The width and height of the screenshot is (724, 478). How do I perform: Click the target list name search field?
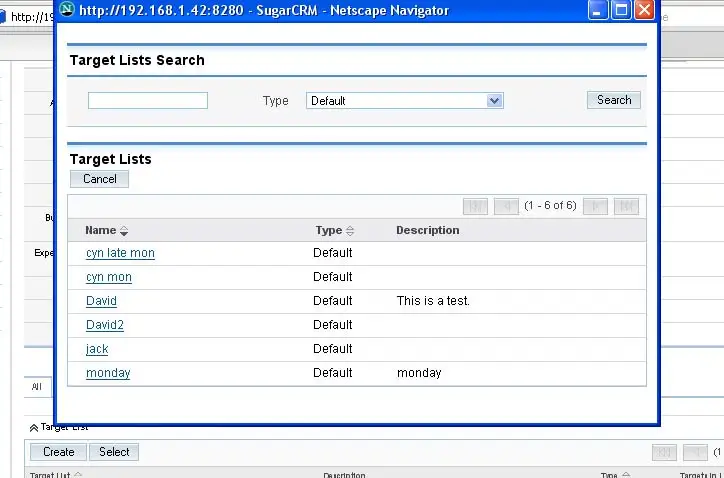148,101
